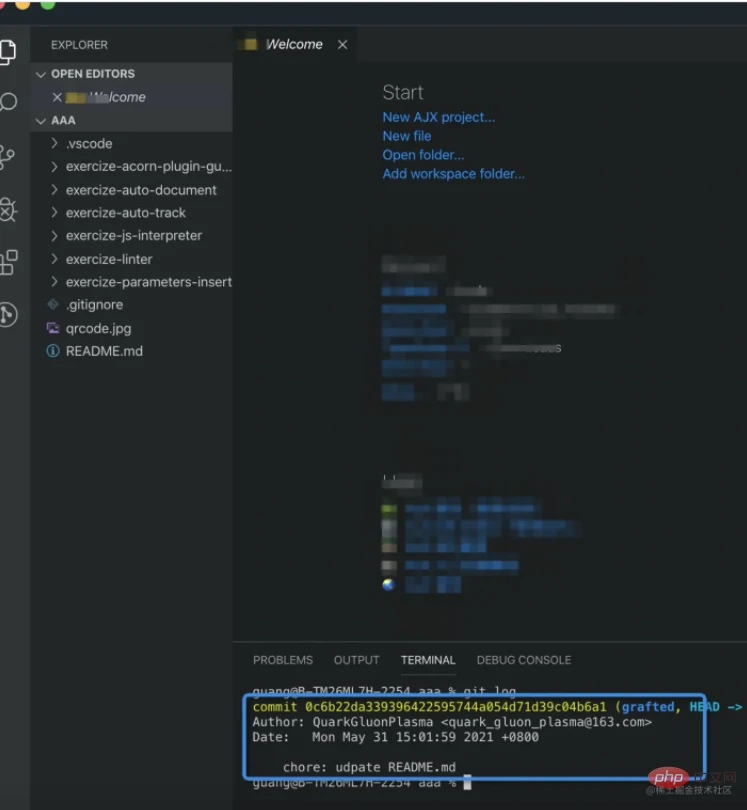The width and height of the screenshot is (747, 810).
Task: Click the EXPLORER panel title
Action: [79, 45]
